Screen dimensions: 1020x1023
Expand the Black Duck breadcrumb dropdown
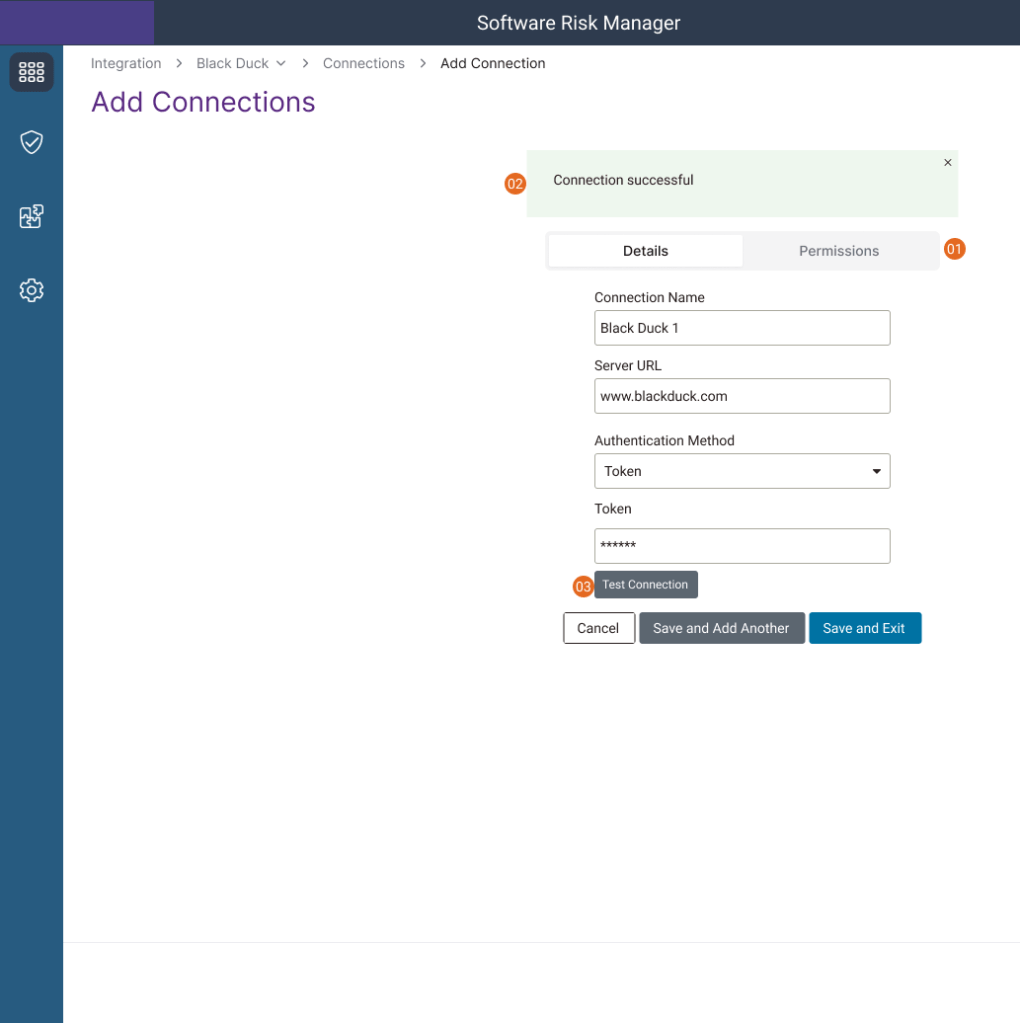(x=281, y=64)
